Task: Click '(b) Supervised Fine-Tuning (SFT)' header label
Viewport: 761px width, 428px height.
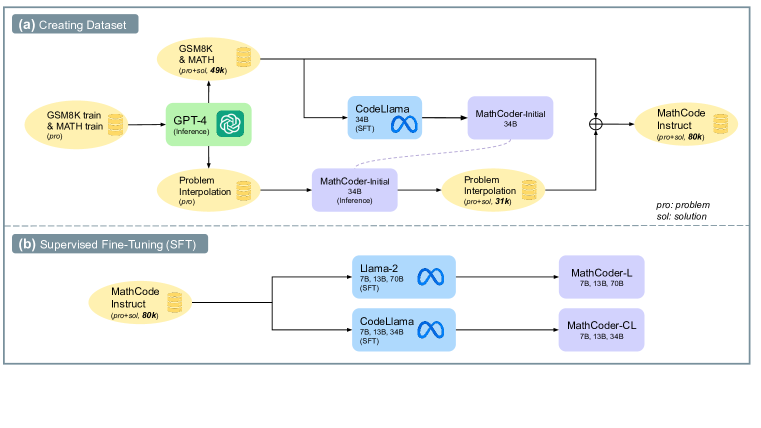Action: click(110, 244)
